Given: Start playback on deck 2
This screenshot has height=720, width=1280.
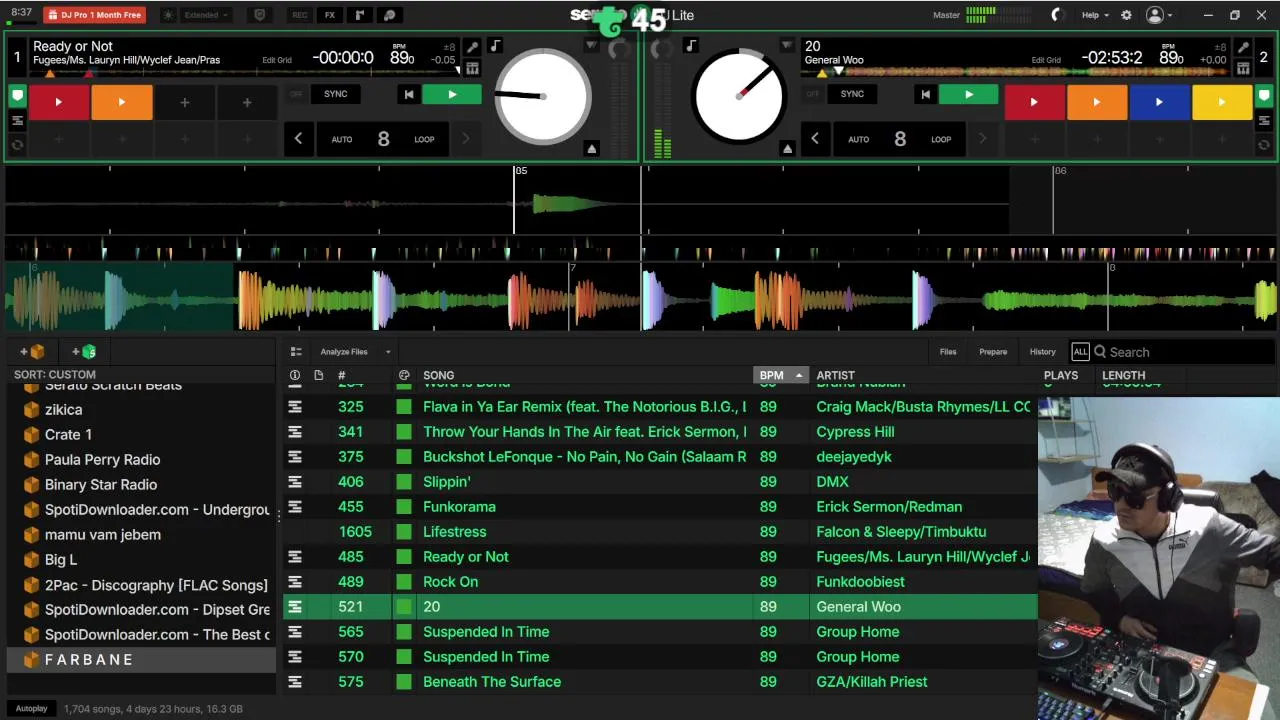Looking at the screenshot, I should point(968,94).
